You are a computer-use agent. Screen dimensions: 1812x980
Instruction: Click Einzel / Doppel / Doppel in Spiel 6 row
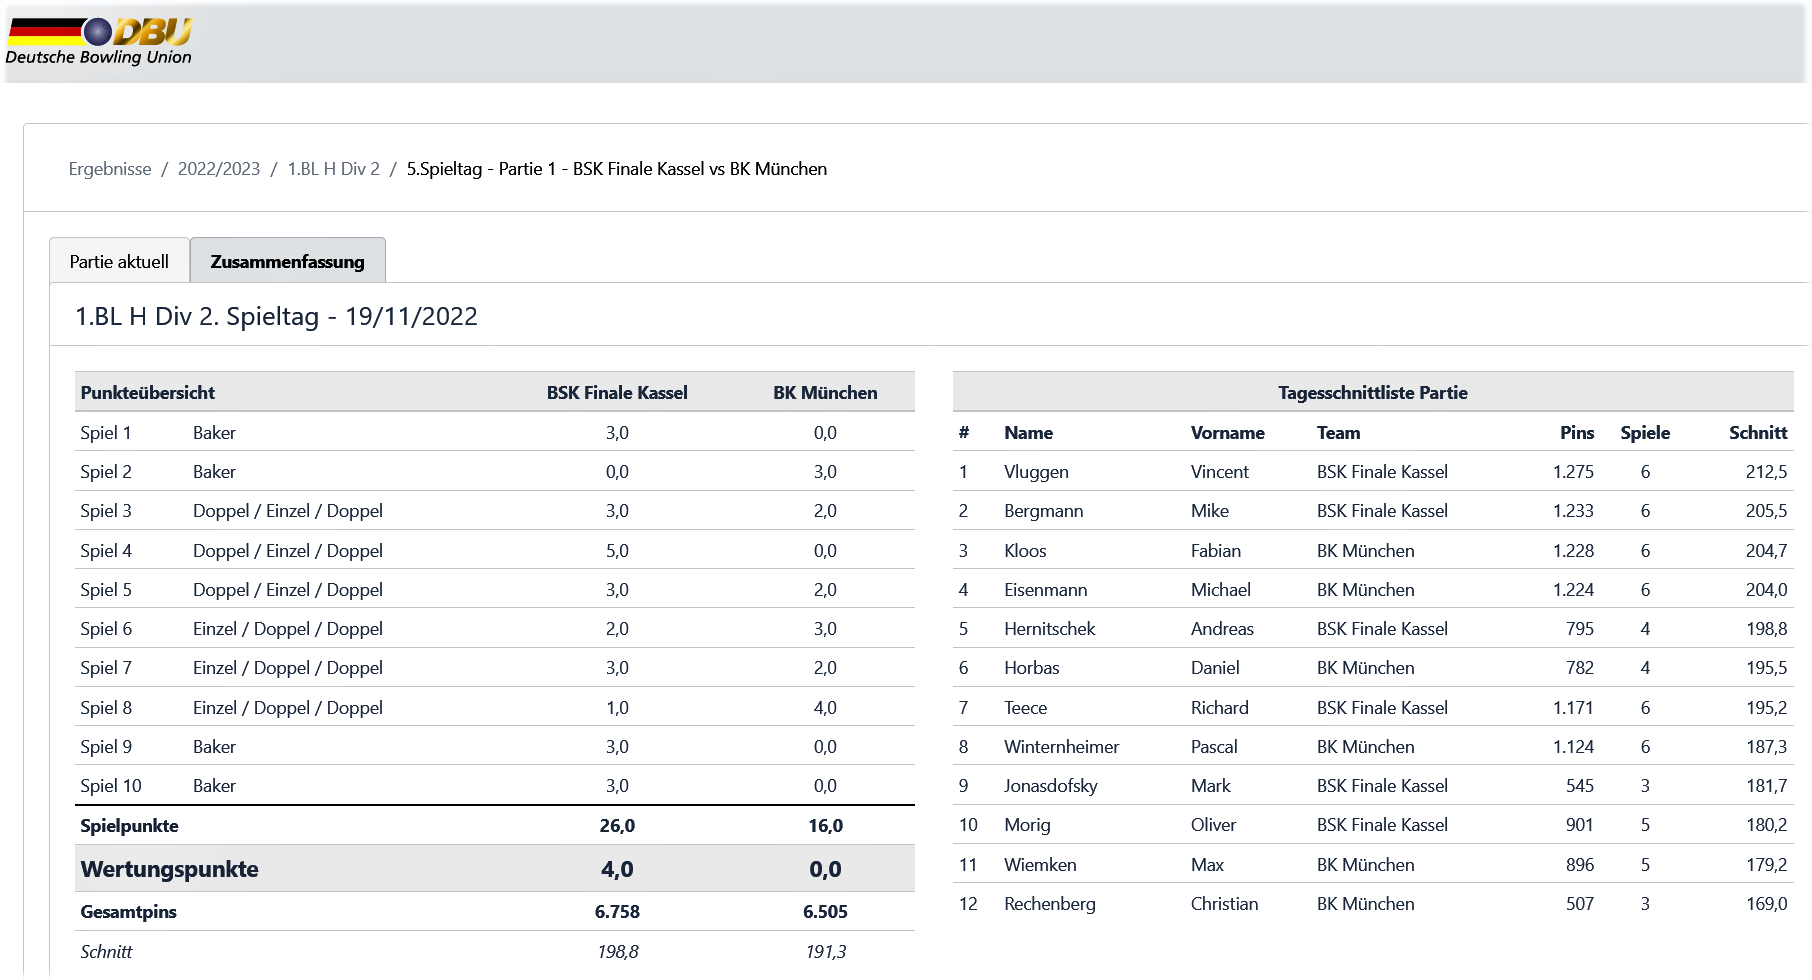(x=288, y=629)
